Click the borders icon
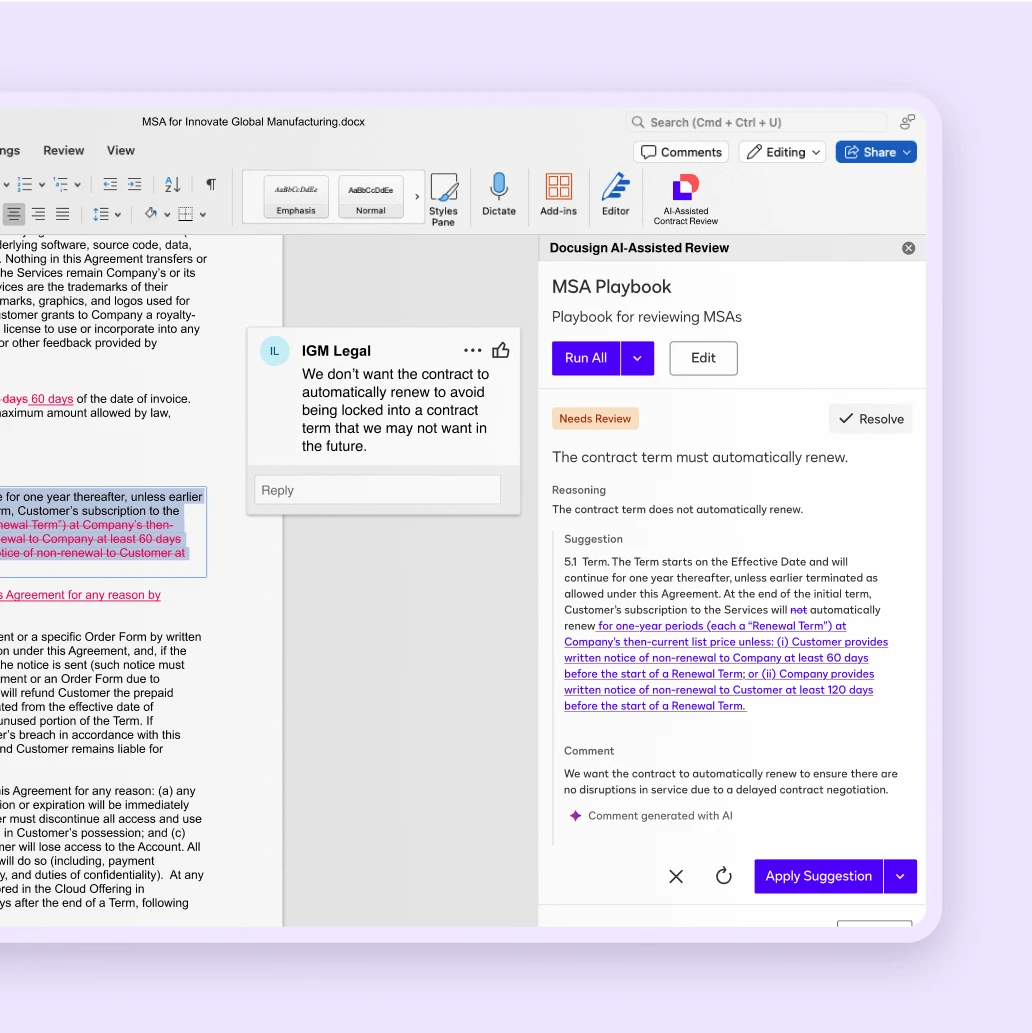1032x1033 pixels. point(186,213)
